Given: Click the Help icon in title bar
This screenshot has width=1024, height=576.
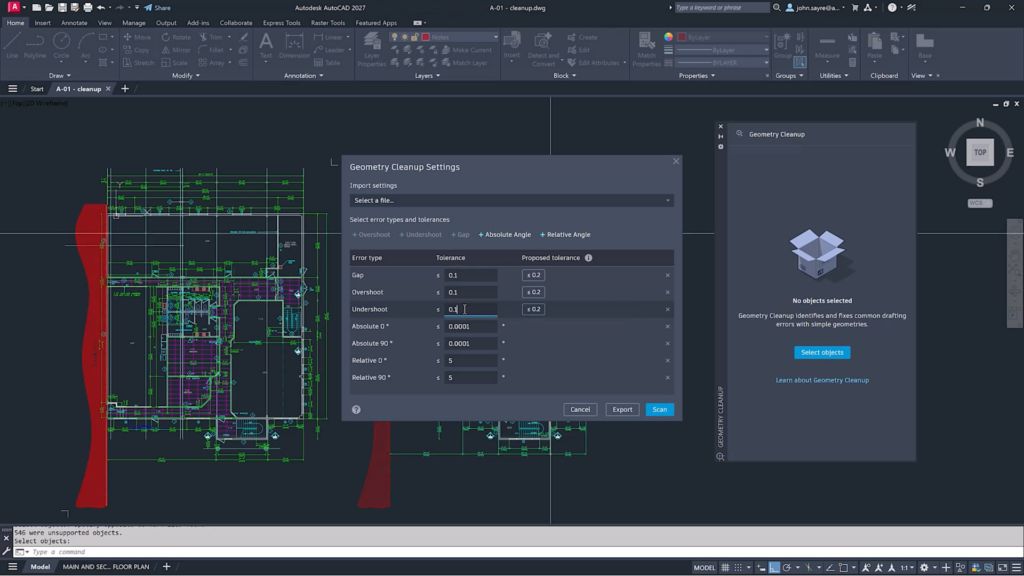Looking at the screenshot, I should point(892,8).
